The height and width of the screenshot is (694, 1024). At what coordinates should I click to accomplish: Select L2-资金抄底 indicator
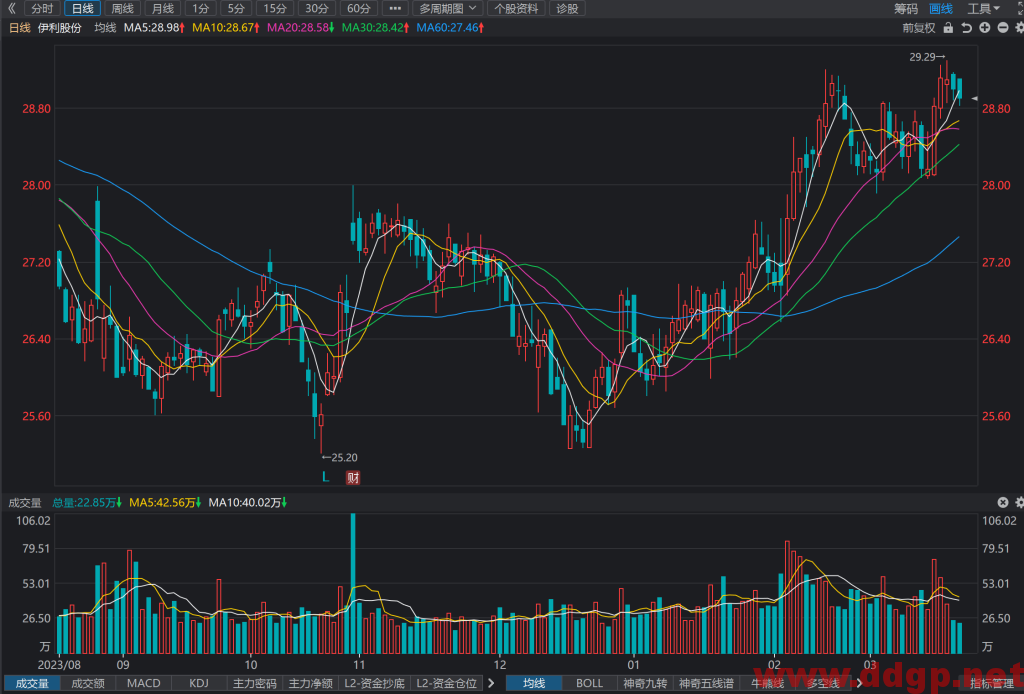(374, 683)
